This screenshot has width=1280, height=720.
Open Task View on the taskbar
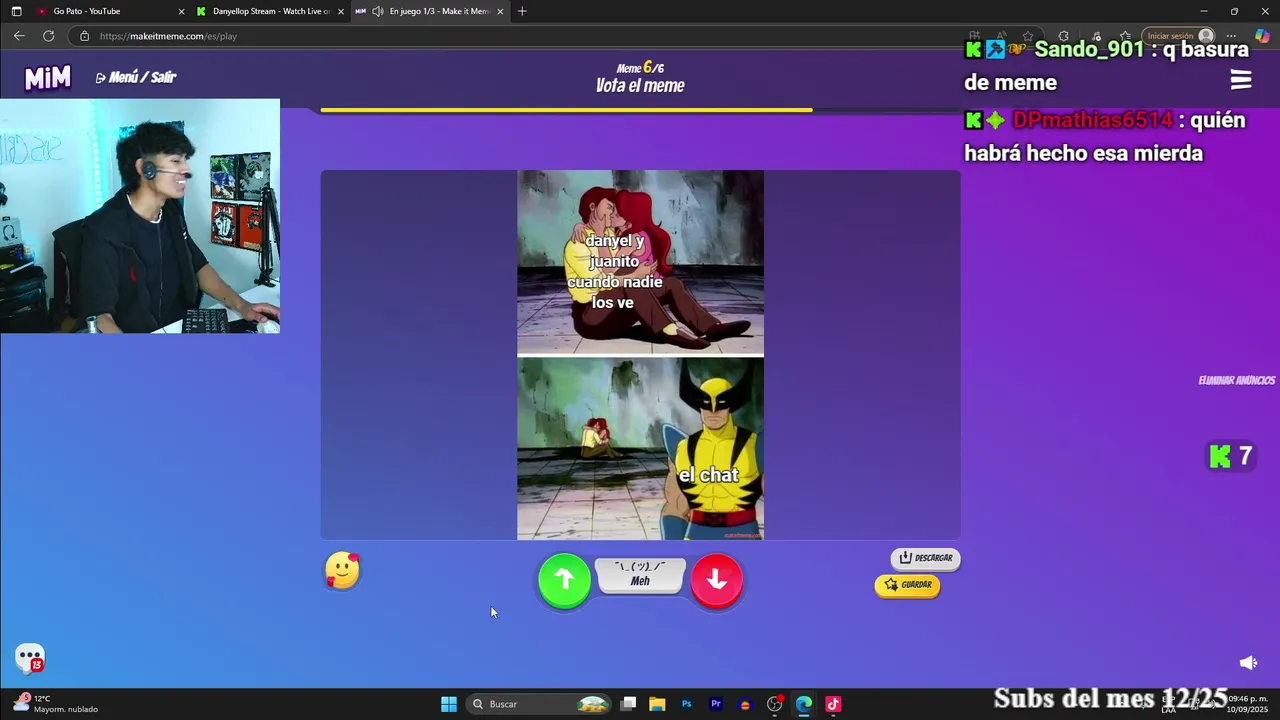click(628, 704)
